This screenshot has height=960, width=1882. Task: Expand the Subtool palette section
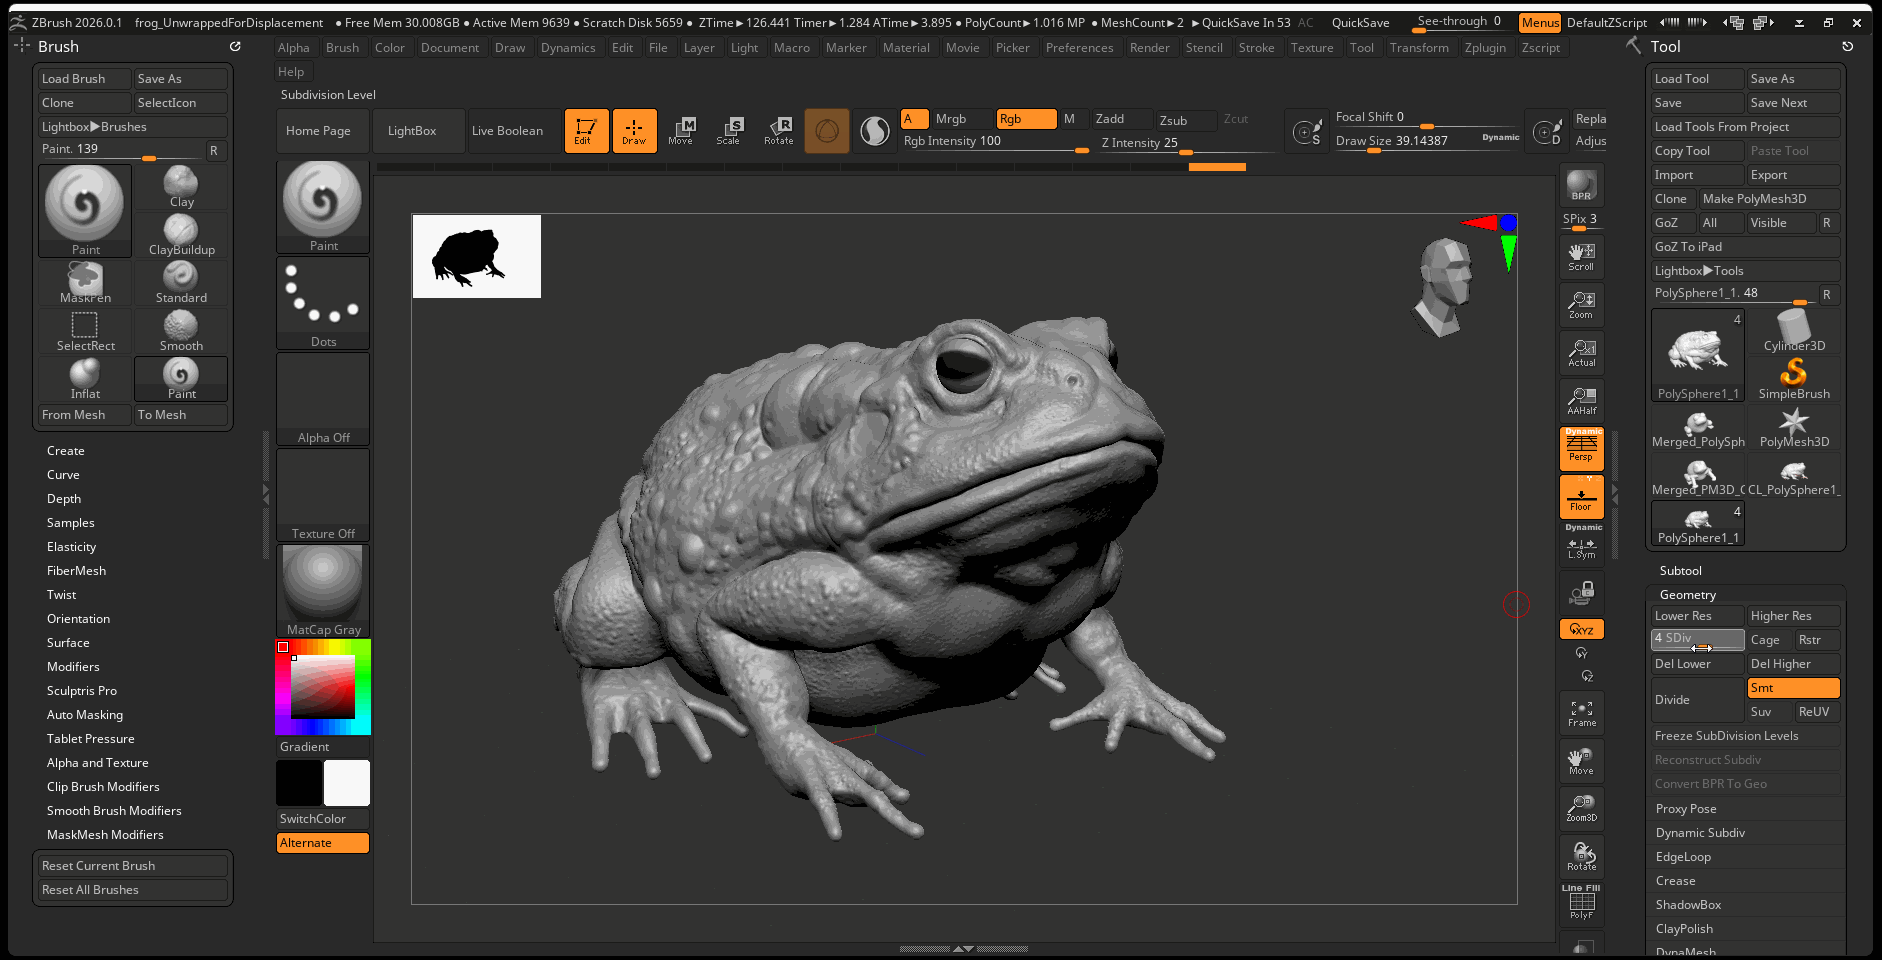point(1680,571)
